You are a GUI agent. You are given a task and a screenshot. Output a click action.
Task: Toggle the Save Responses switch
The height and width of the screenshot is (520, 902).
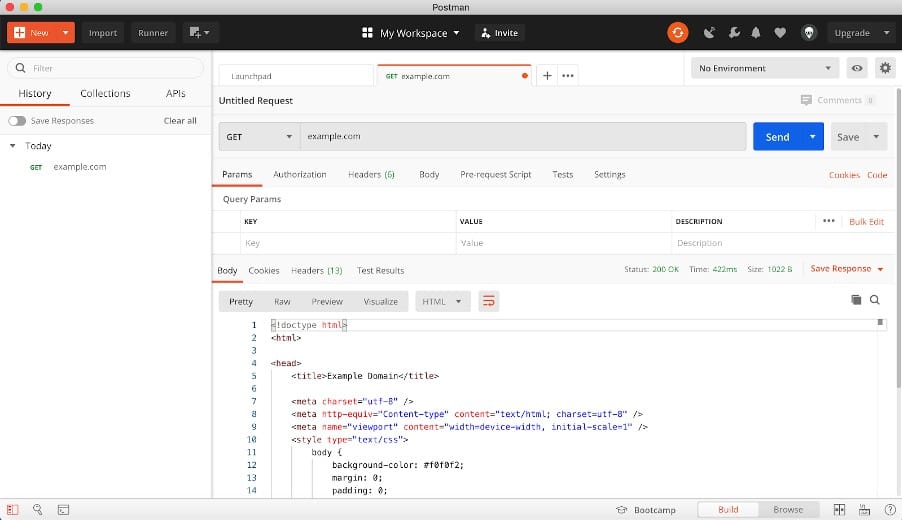17,121
